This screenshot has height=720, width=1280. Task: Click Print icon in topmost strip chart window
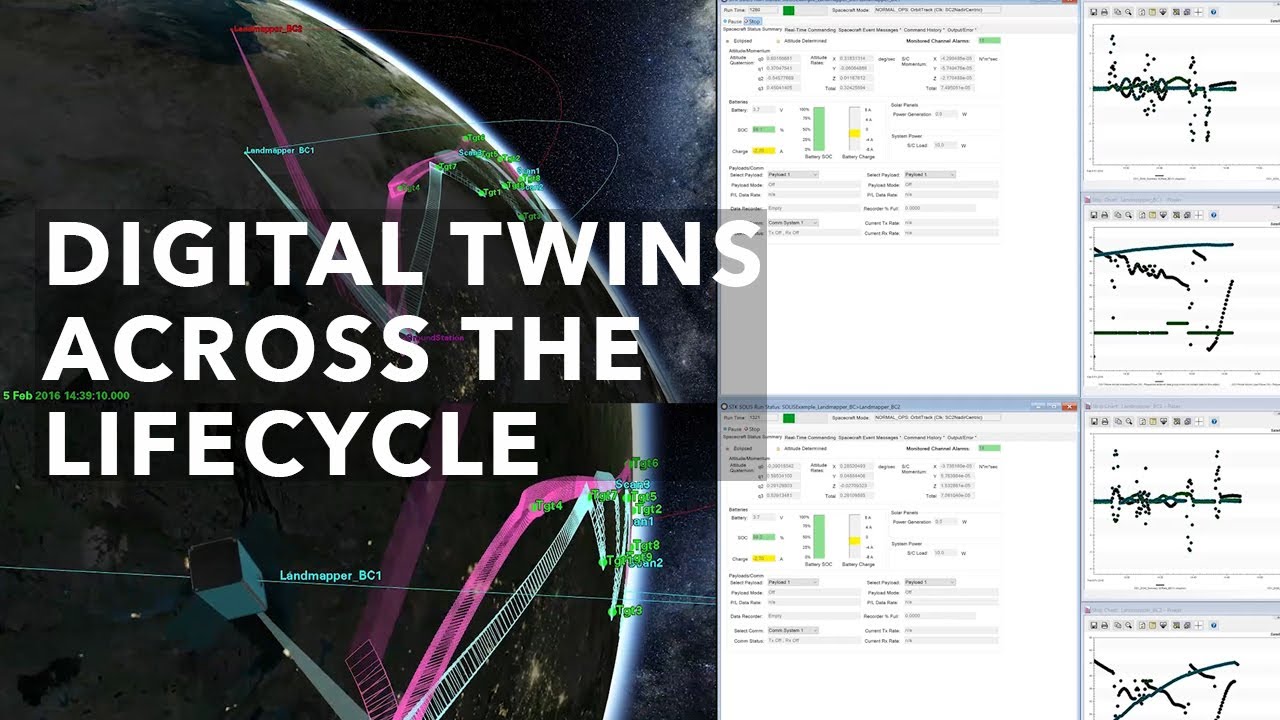(1104, 12)
